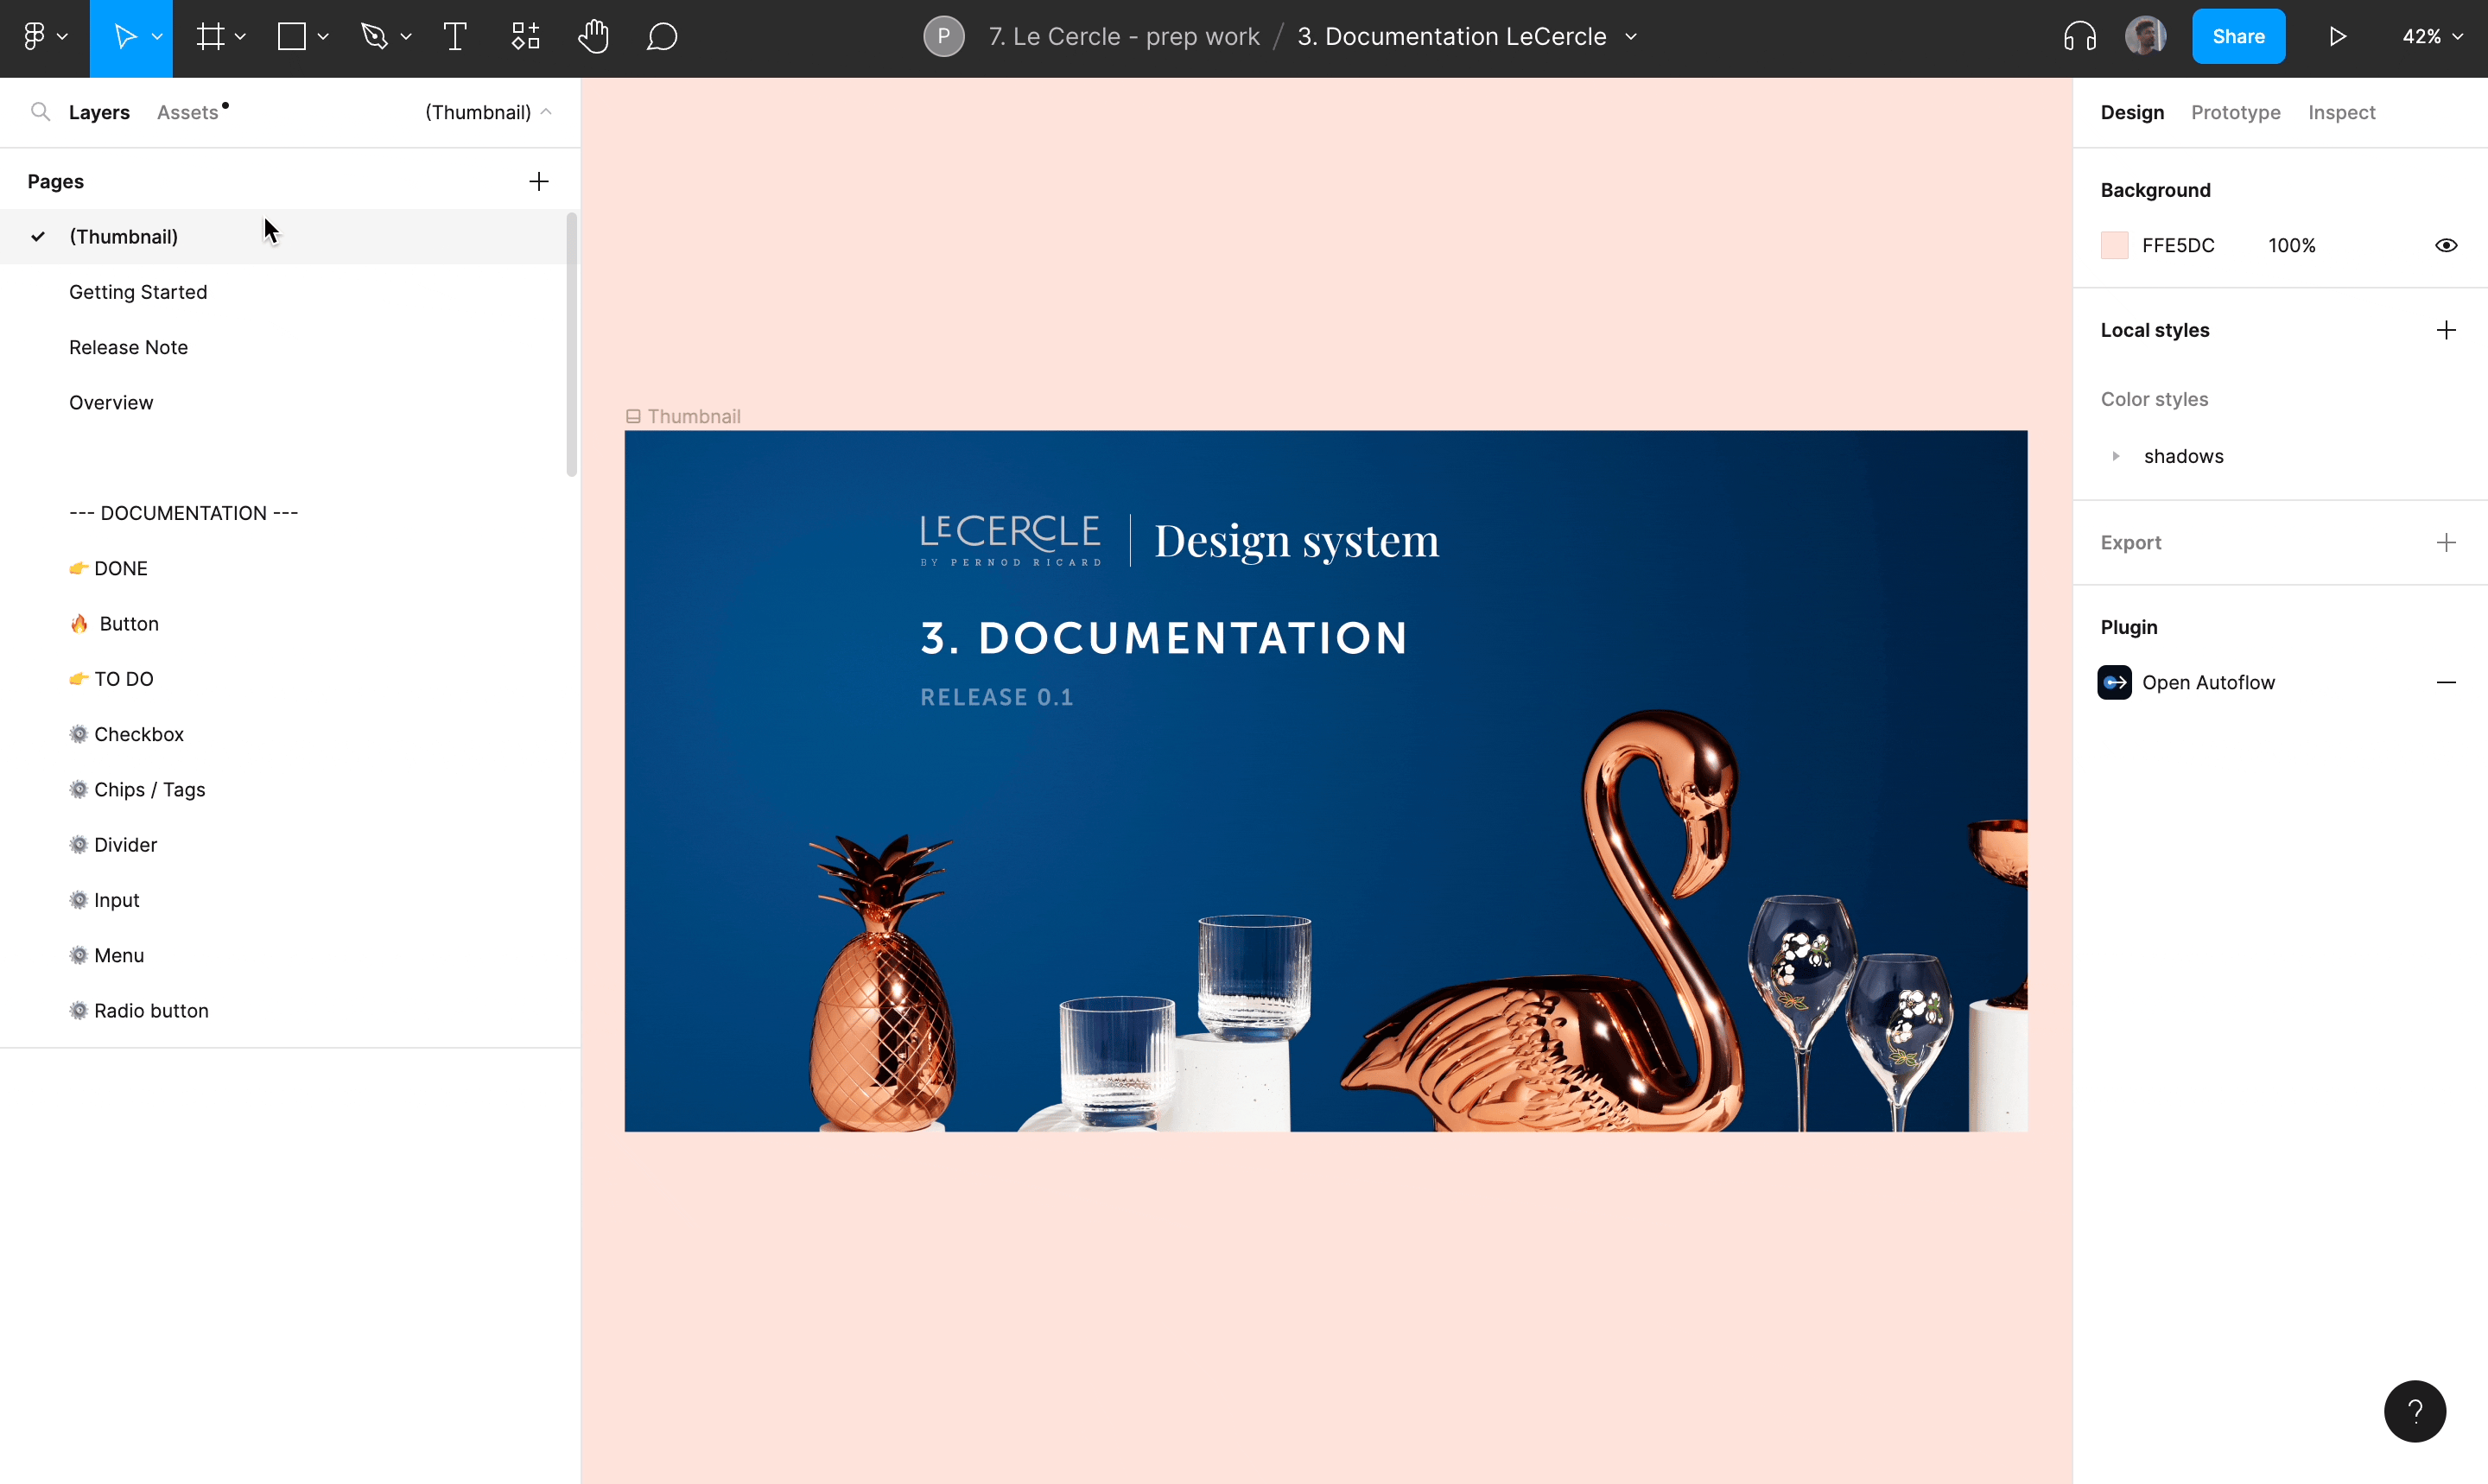
Task: Remove the Open Autoflow plugin entry
Action: [x=2445, y=682]
